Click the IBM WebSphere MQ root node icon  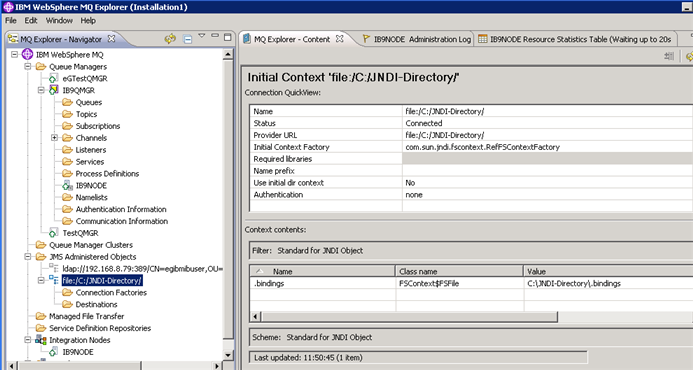pyautogui.click(x=27, y=54)
